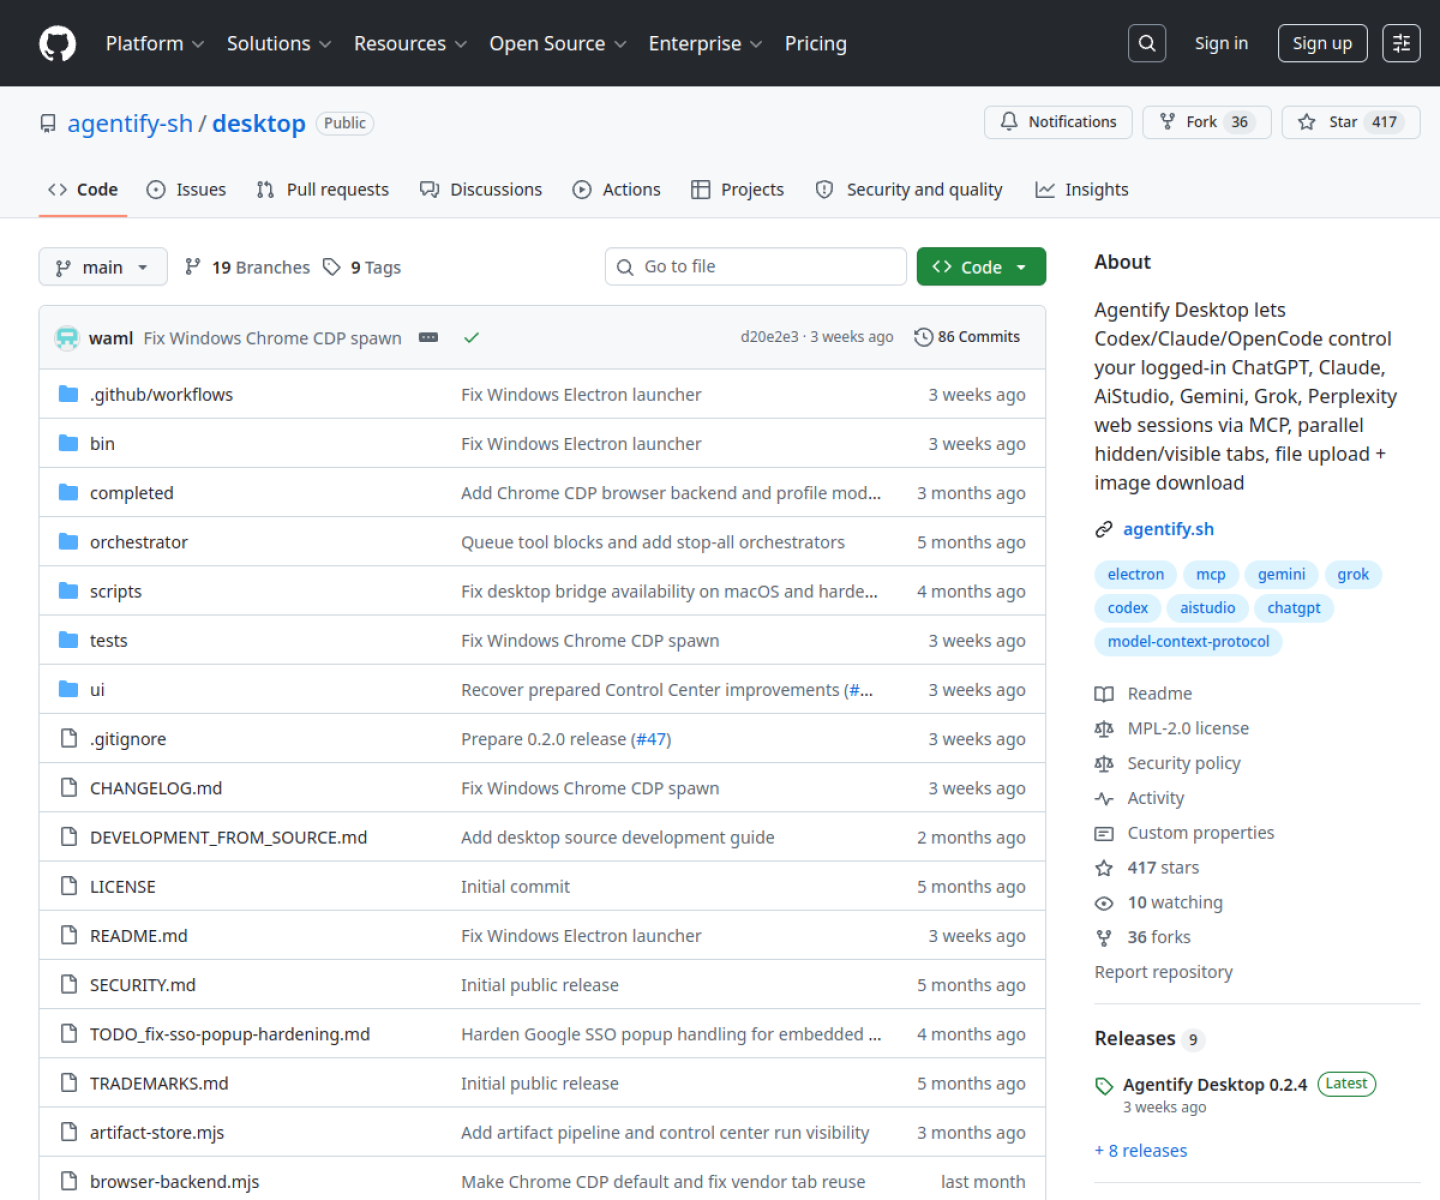The height and width of the screenshot is (1200, 1440).
Task: Go to the Discussions tab
Action: (x=481, y=190)
